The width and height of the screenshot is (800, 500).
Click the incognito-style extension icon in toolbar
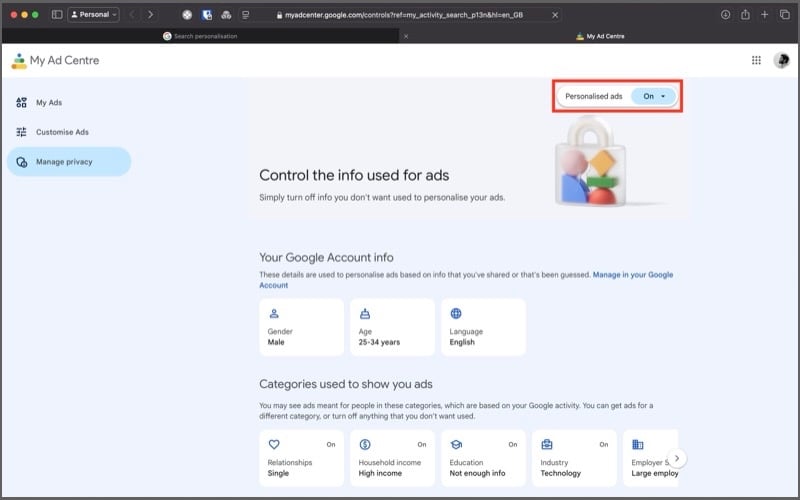point(226,15)
